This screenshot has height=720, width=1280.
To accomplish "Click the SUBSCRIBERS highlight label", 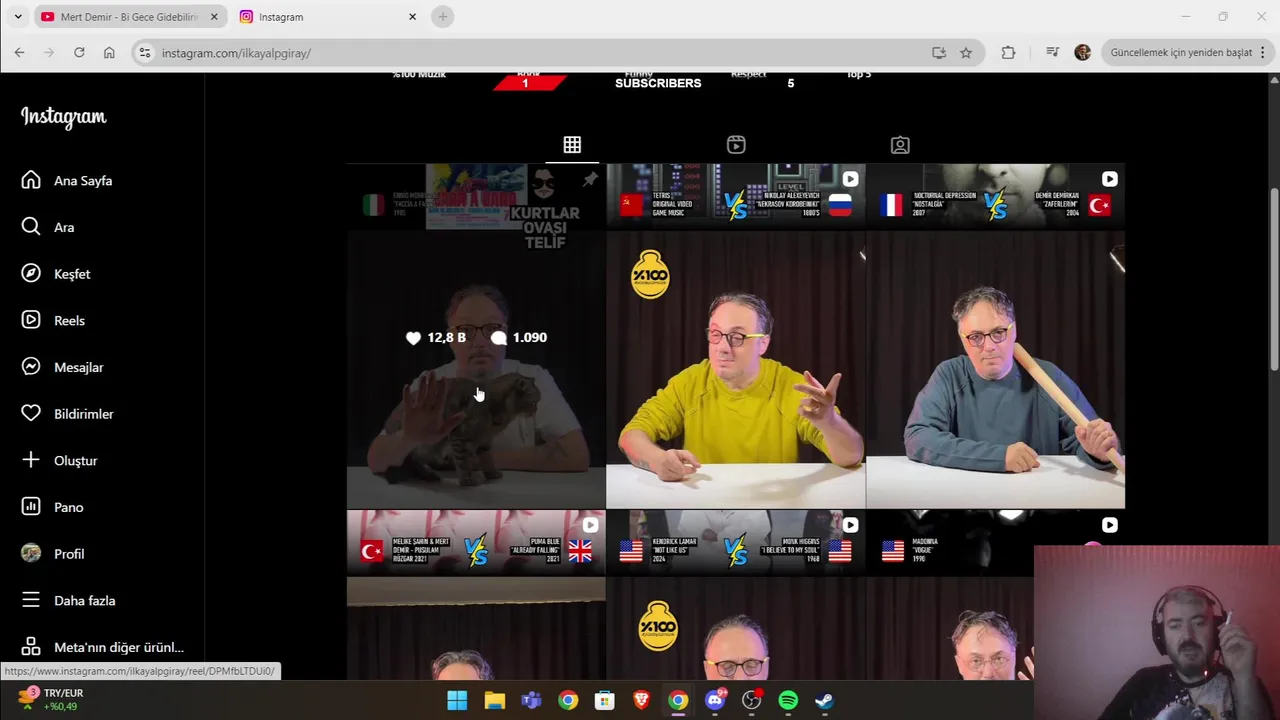I will 658,83.
